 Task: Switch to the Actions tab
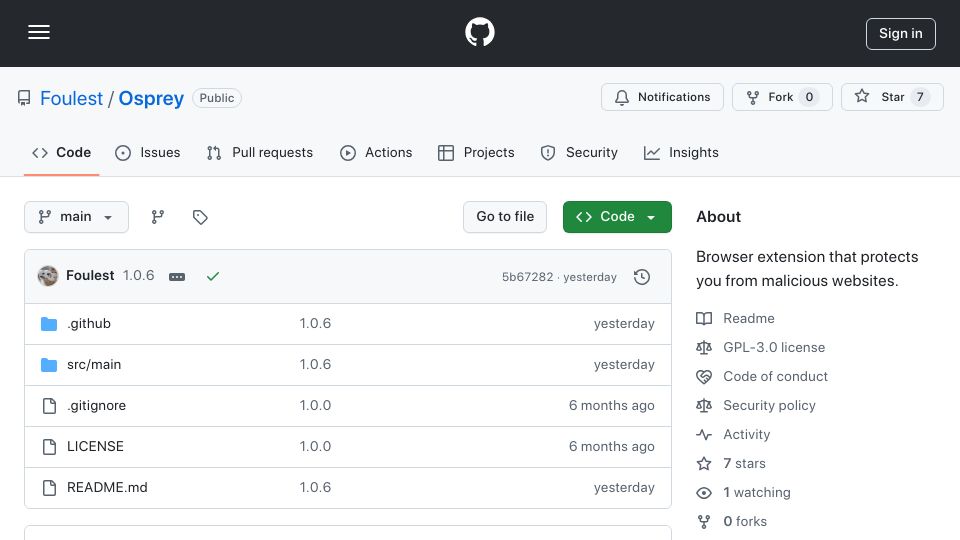[376, 152]
